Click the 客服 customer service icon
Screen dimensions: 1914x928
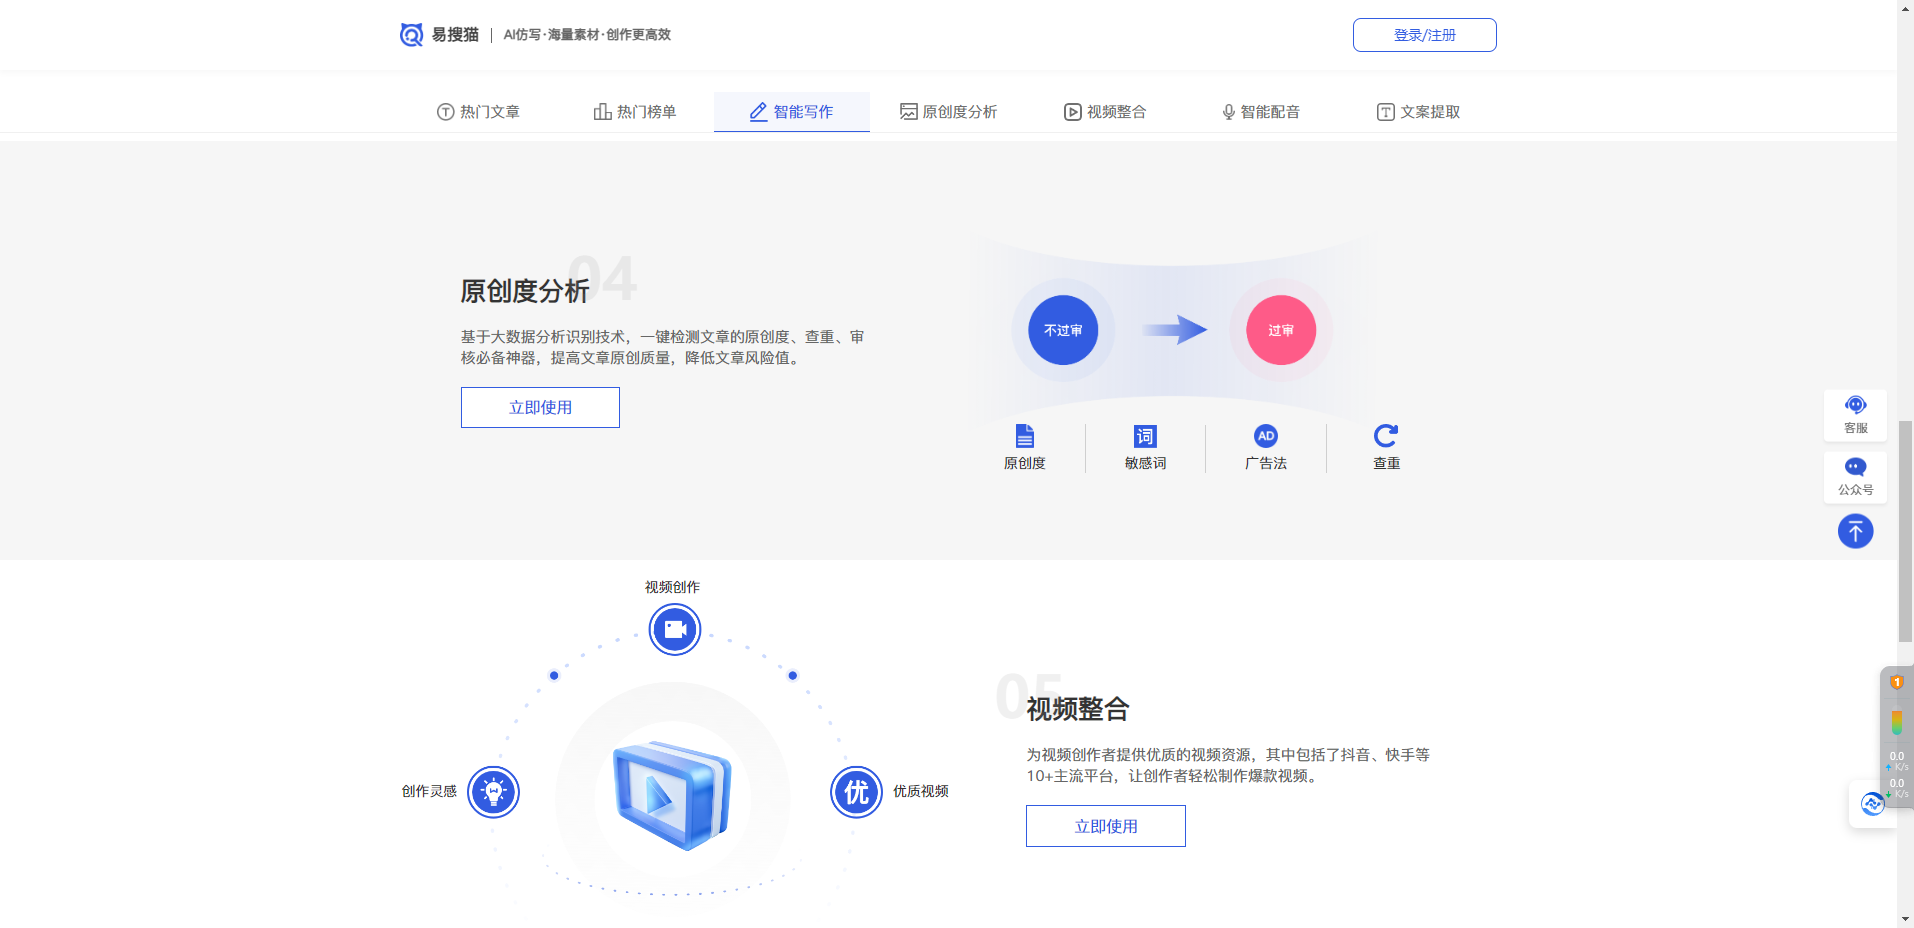(x=1856, y=414)
